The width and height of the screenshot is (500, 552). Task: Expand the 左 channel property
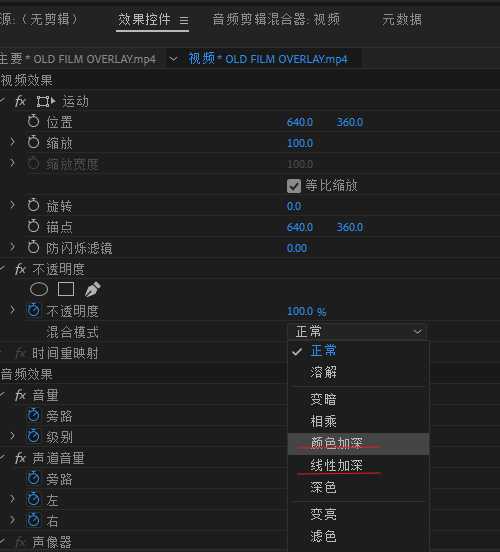[x=12, y=499]
